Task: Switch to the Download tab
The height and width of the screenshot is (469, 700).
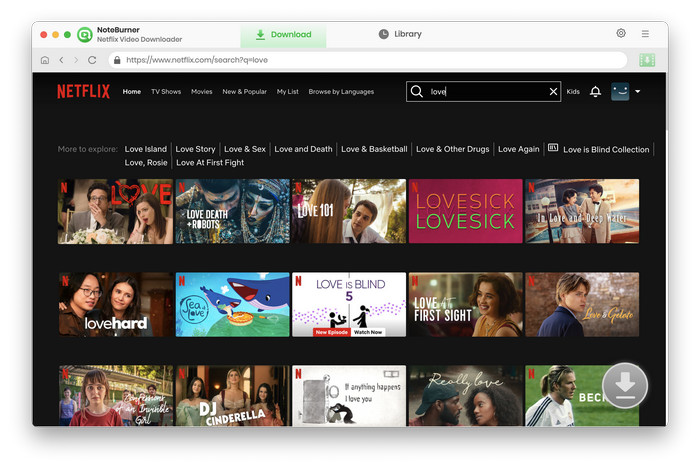Action: [283, 35]
